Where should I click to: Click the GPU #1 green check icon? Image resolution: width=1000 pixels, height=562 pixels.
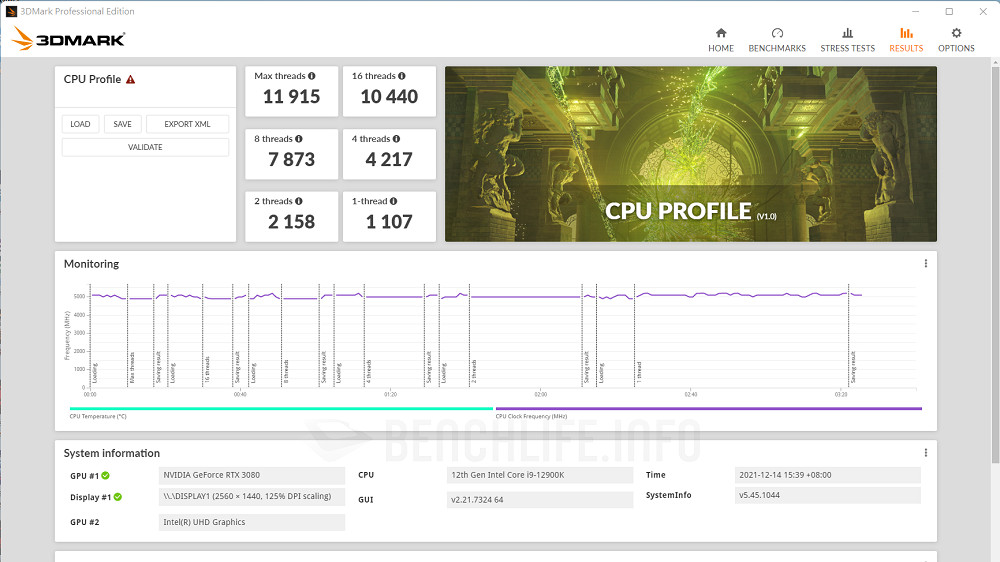pos(105,475)
